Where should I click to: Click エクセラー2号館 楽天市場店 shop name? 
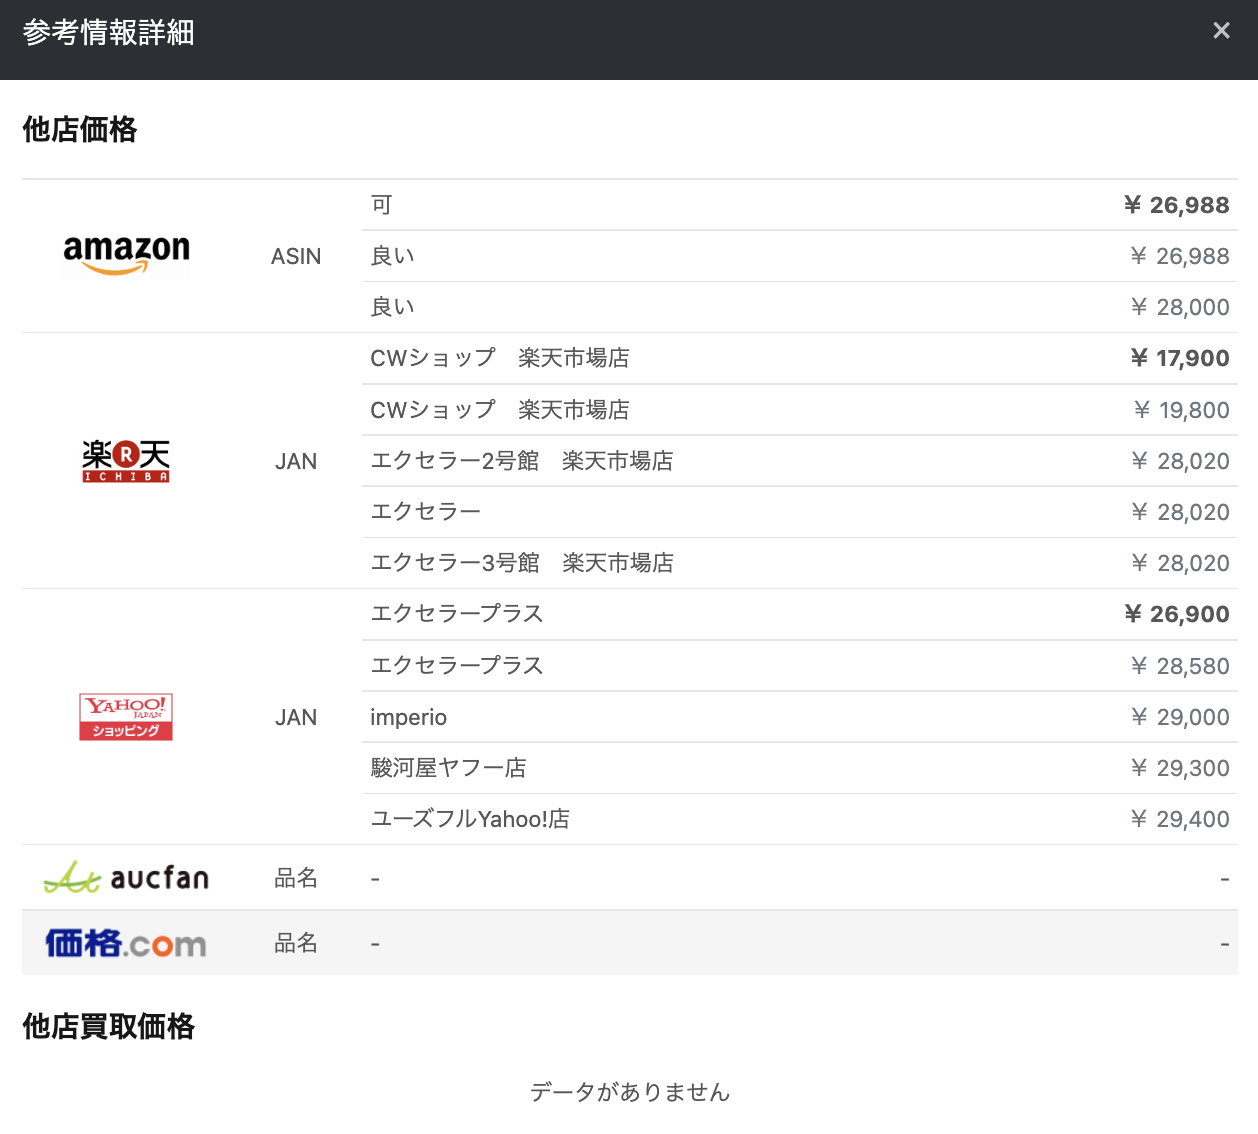coord(522,461)
